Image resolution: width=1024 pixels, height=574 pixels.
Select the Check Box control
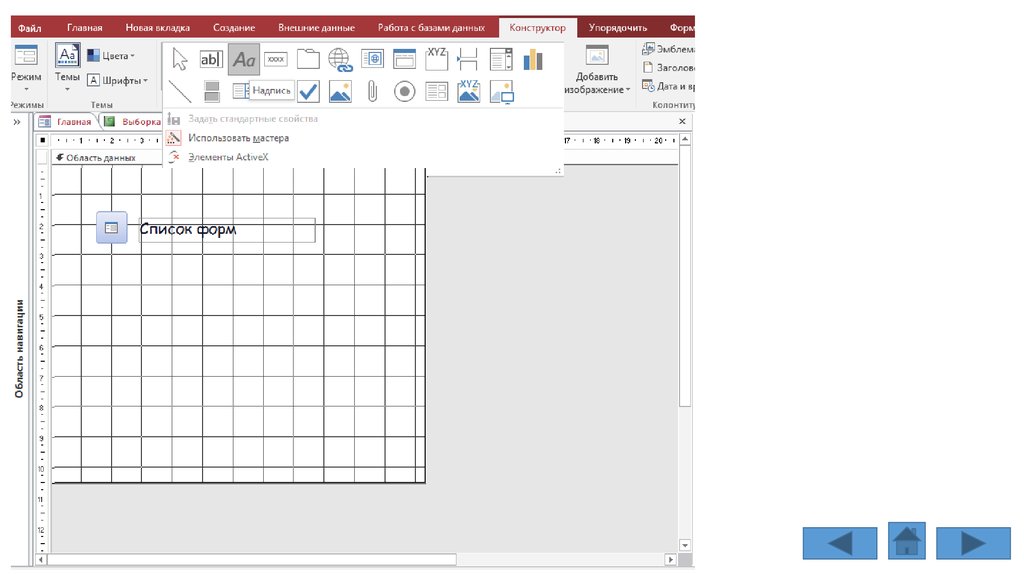click(x=308, y=92)
